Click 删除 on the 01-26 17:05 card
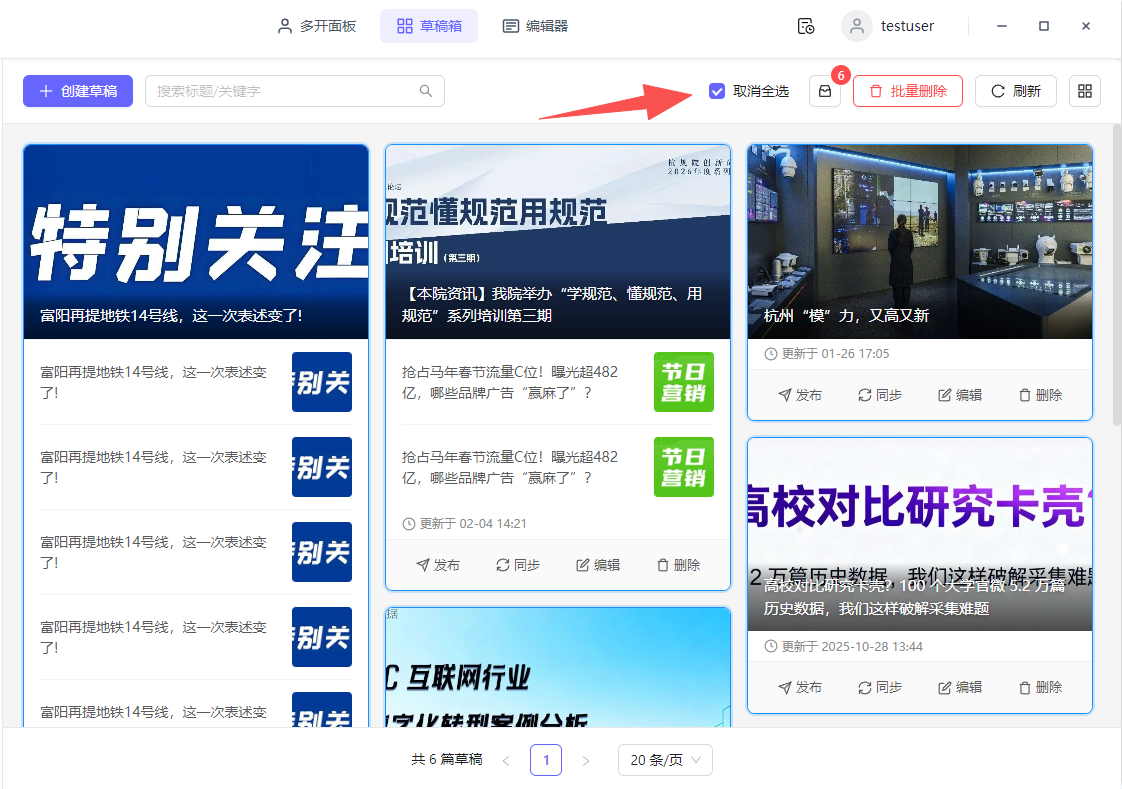This screenshot has height=789, width=1122. 1040,395
